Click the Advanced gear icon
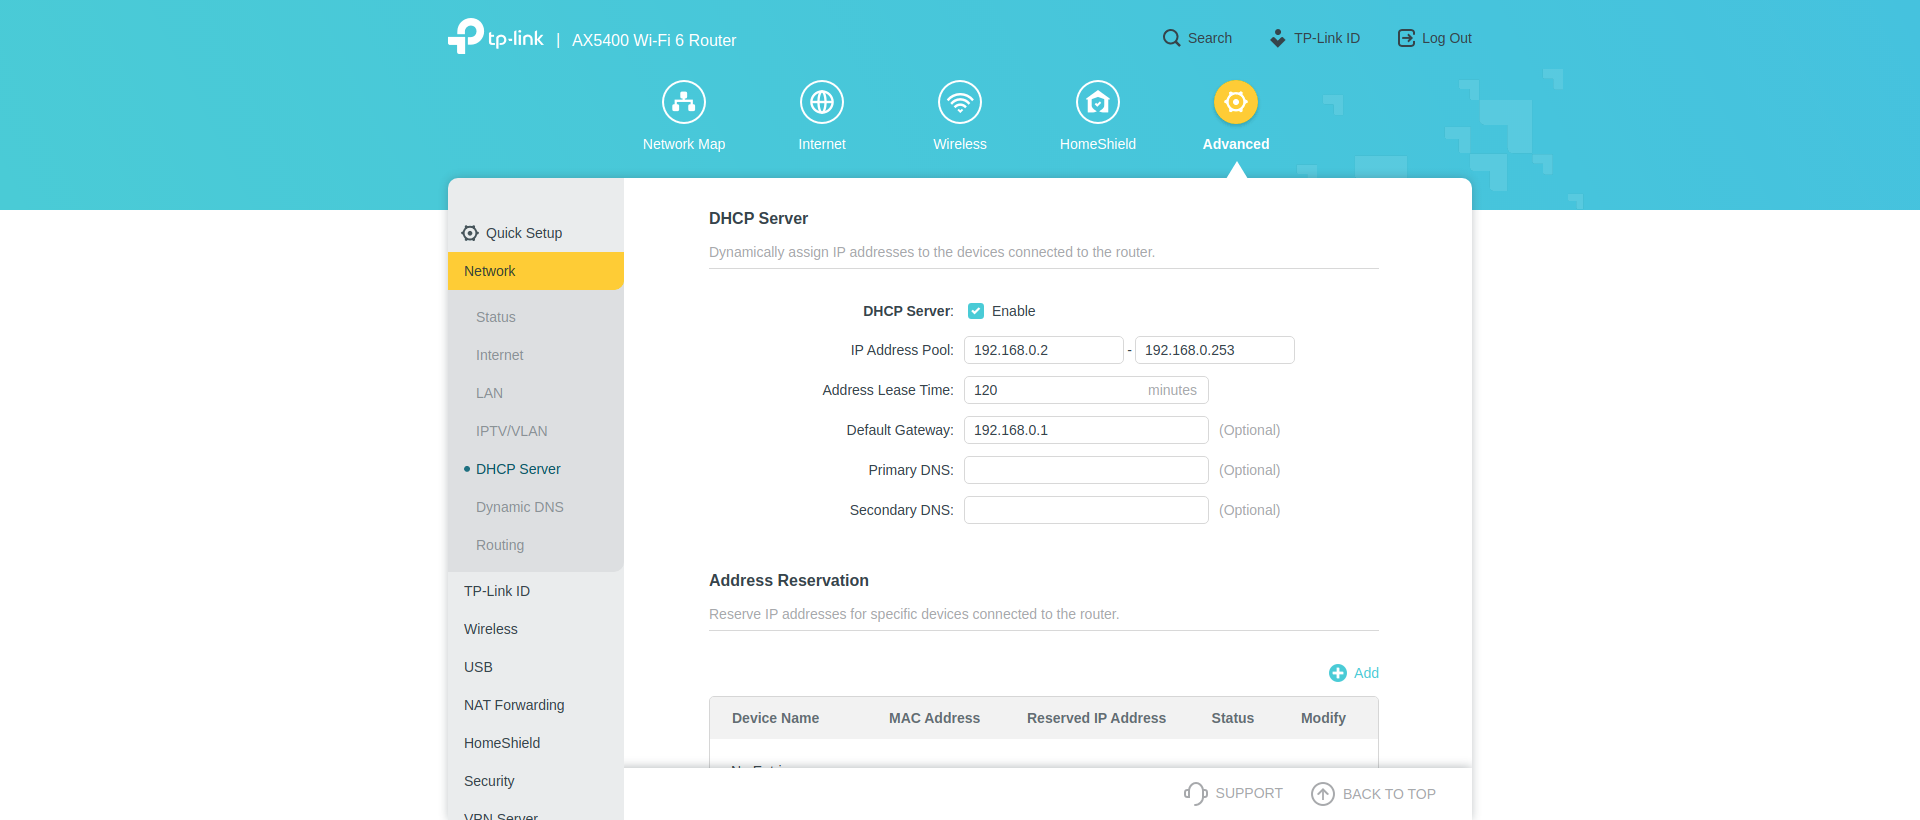The image size is (1920, 820). point(1236,102)
